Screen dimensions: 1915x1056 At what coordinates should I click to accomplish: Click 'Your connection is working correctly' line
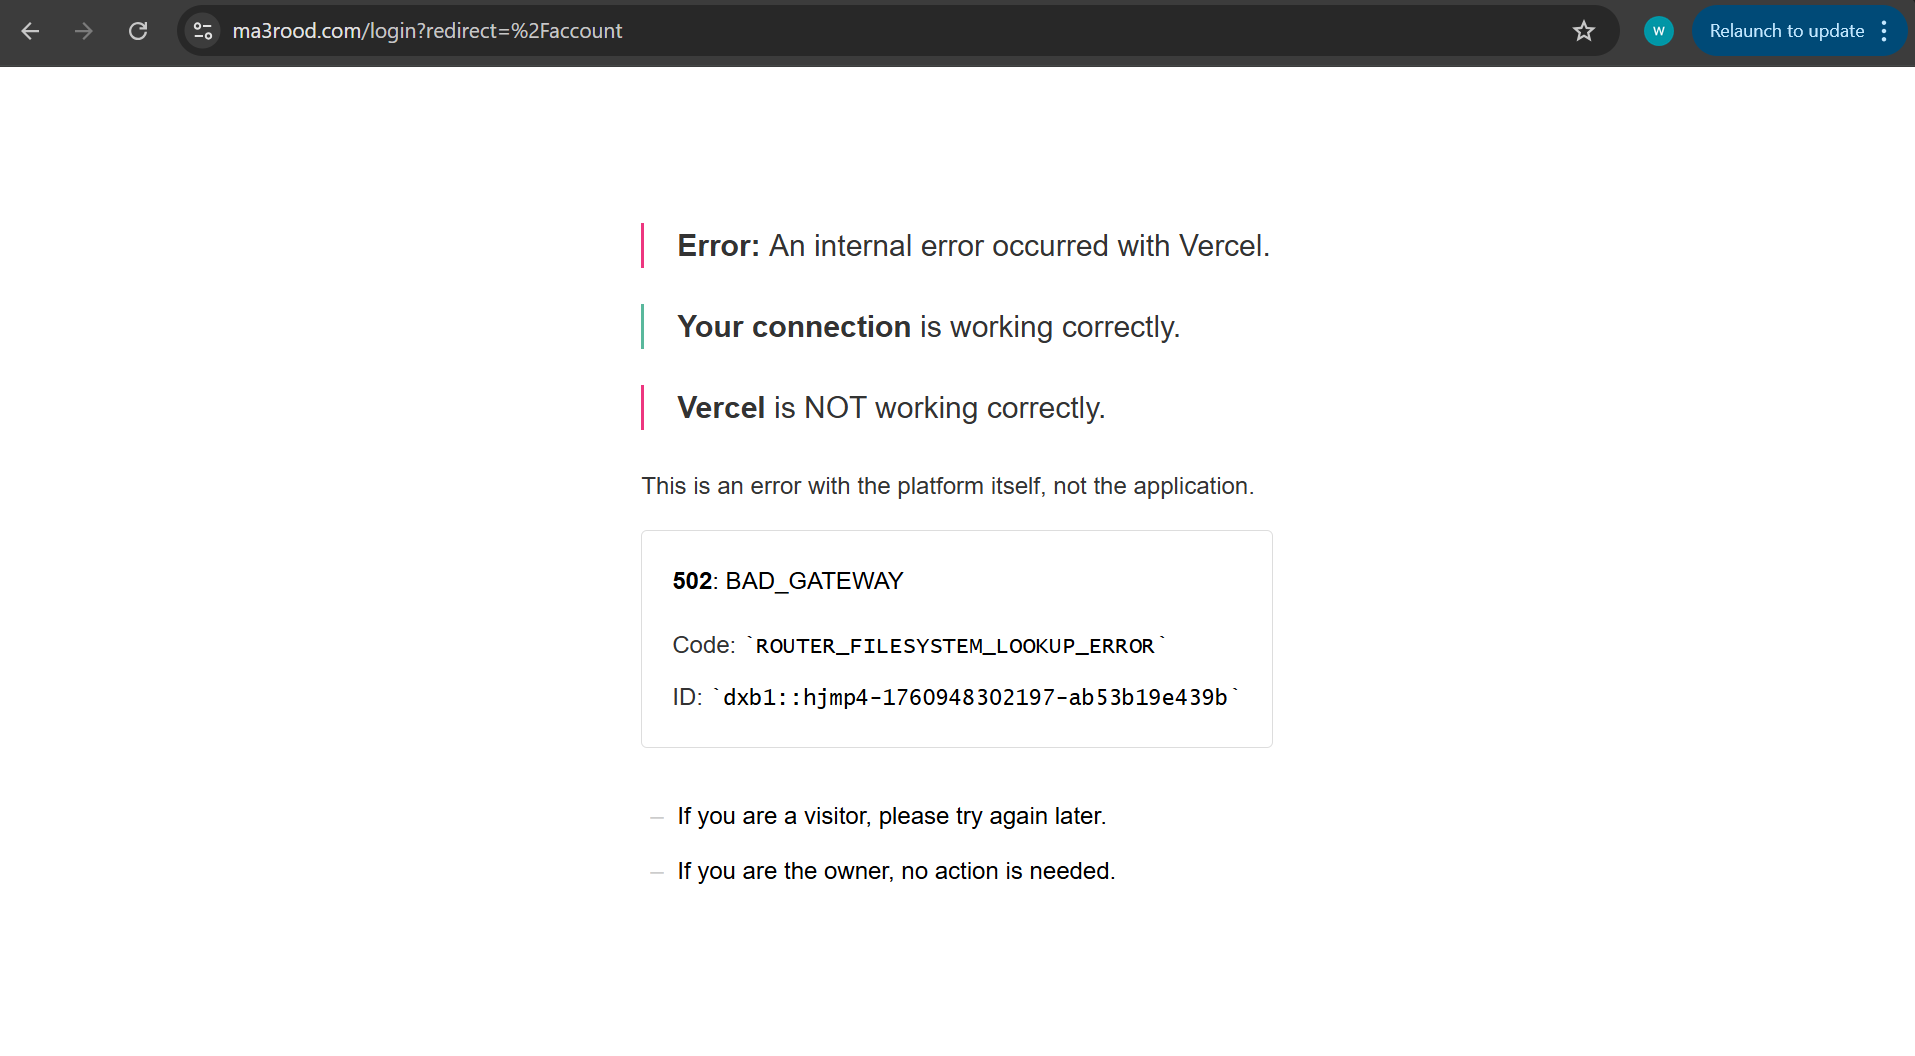(928, 327)
